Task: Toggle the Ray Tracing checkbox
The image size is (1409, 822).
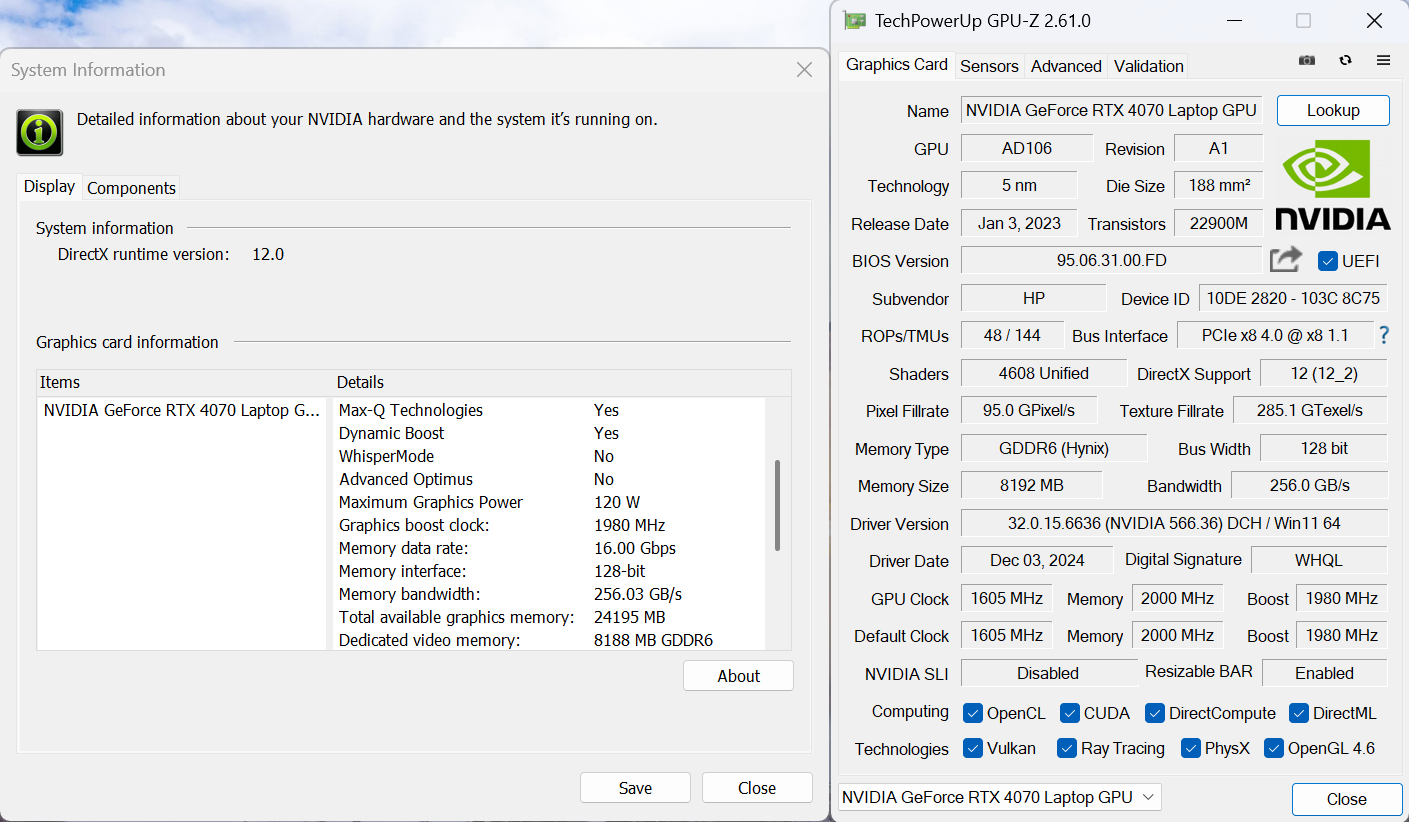Action: [1066, 748]
